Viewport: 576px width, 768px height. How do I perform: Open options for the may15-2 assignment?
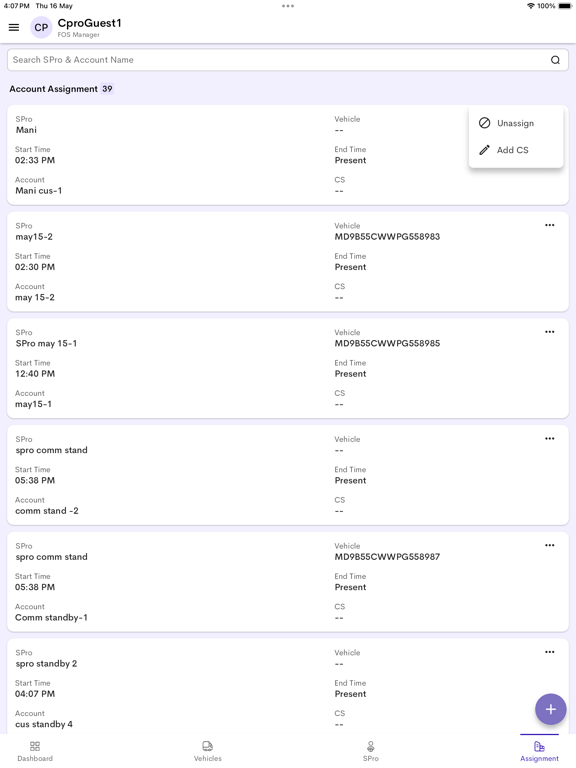550,225
